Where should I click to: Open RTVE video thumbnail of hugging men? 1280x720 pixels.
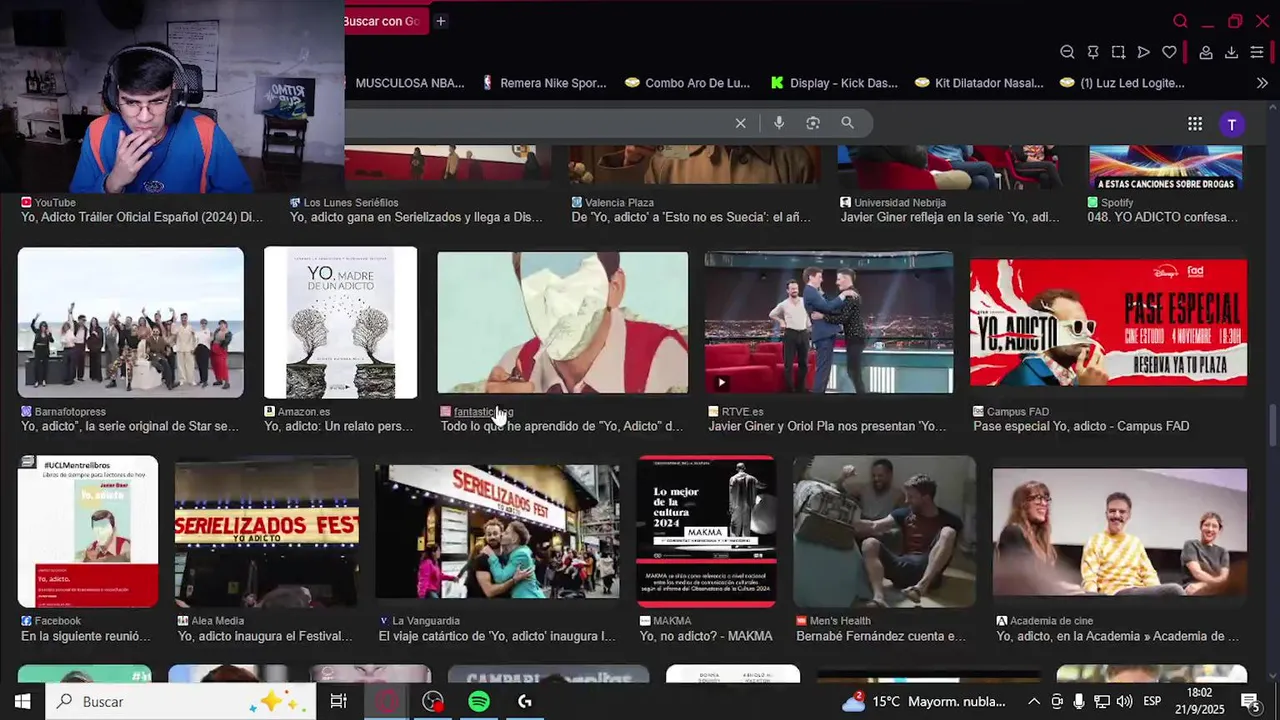tap(829, 323)
